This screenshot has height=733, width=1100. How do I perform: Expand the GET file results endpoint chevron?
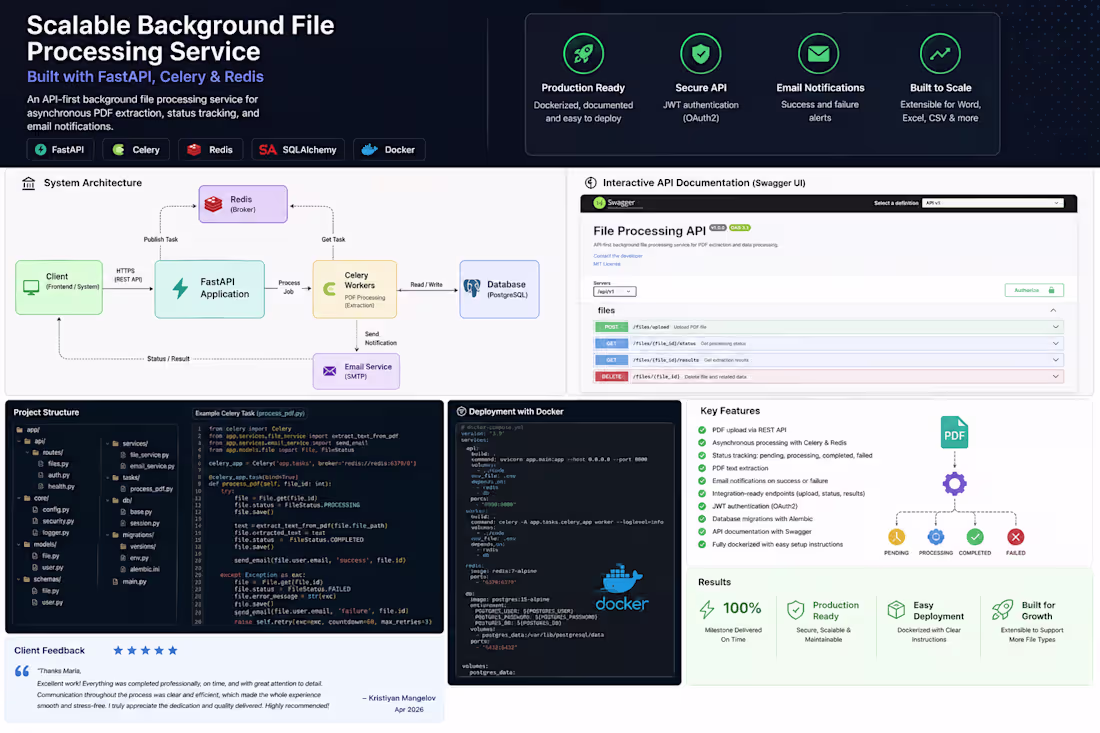[x=1055, y=360]
